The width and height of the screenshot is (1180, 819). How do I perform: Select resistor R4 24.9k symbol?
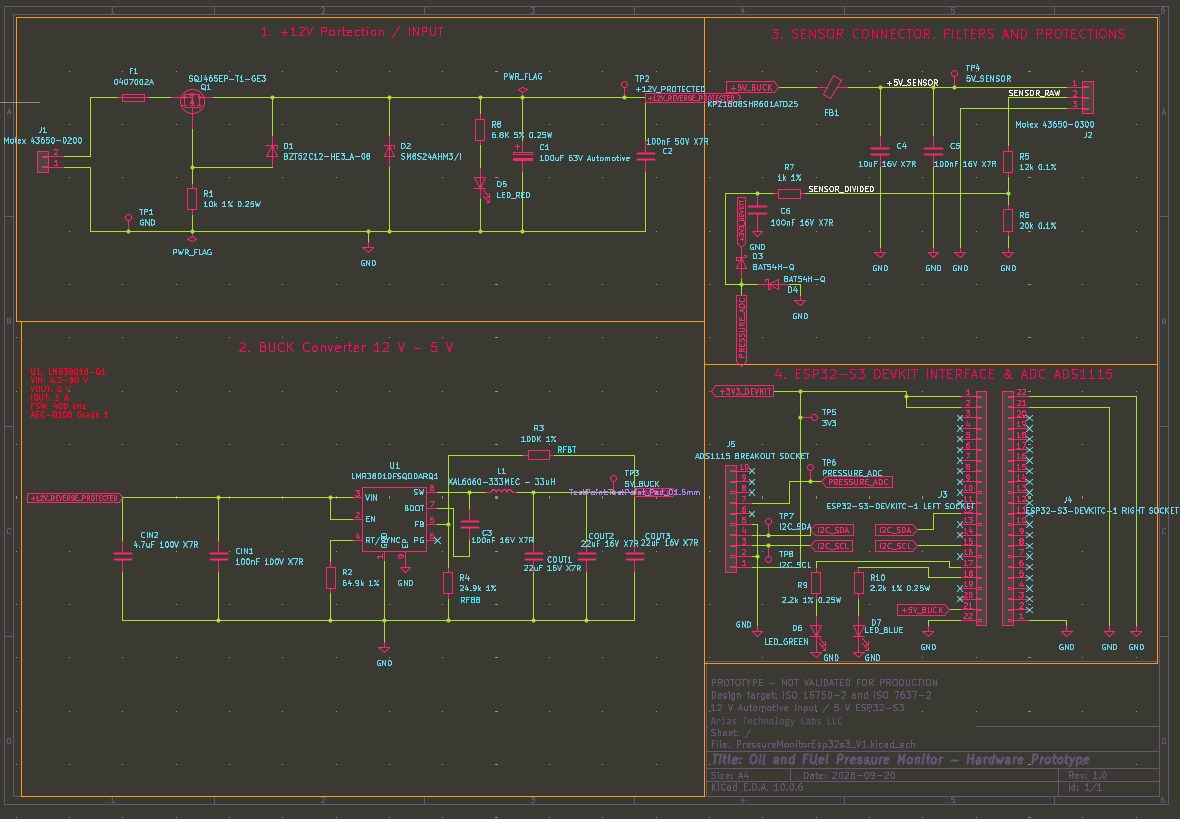tap(448, 583)
